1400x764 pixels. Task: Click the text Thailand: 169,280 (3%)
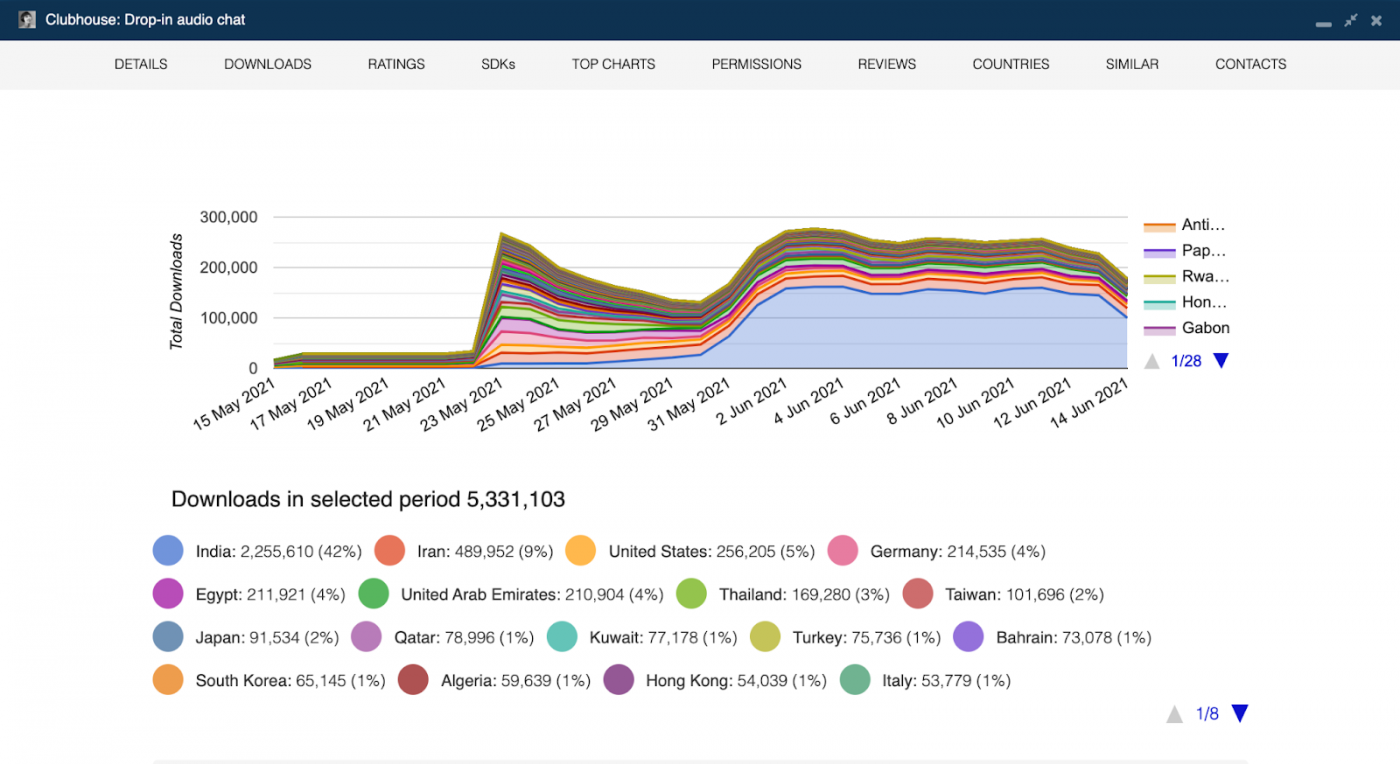coord(804,594)
